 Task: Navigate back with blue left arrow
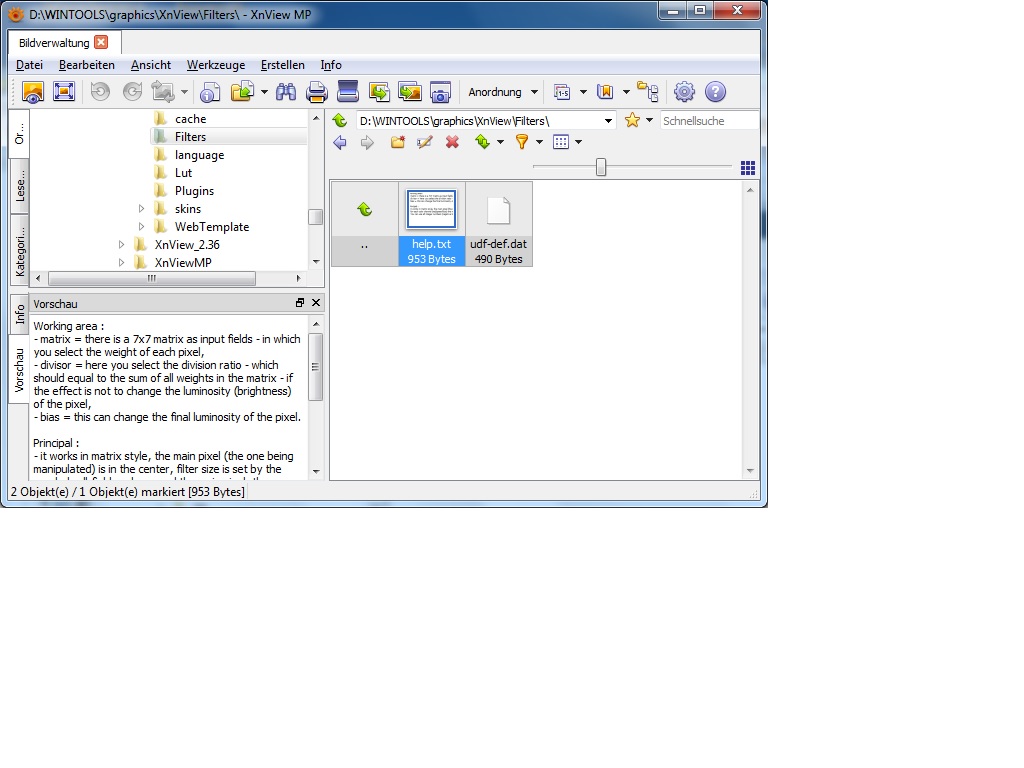pyautogui.click(x=340, y=142)
